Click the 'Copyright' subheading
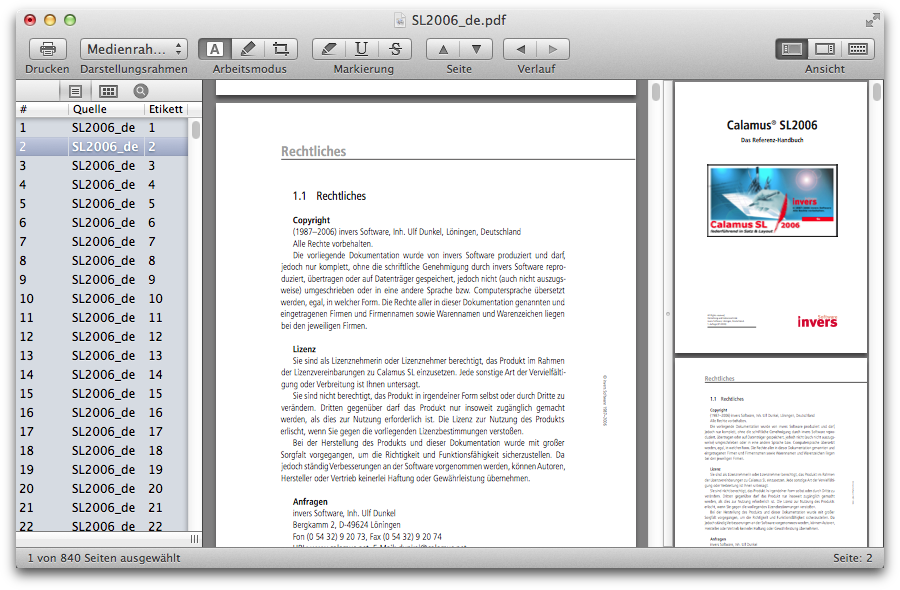Image resolution: width=900 pixels, height=590 pixels. pos(311,220)
